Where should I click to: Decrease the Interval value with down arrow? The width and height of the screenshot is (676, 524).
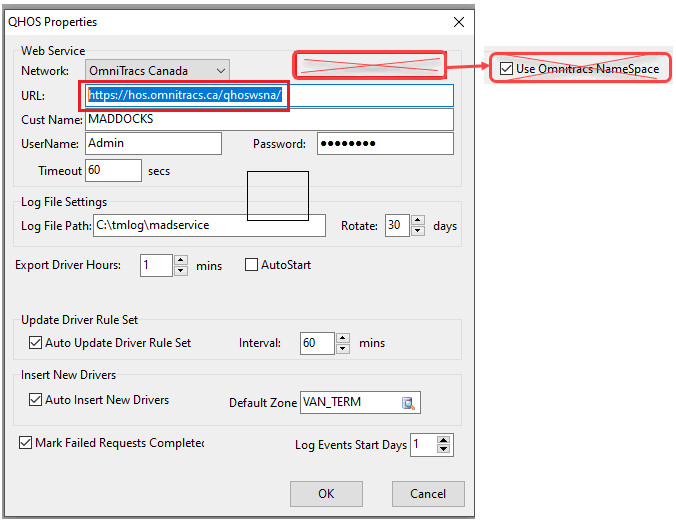343,348
